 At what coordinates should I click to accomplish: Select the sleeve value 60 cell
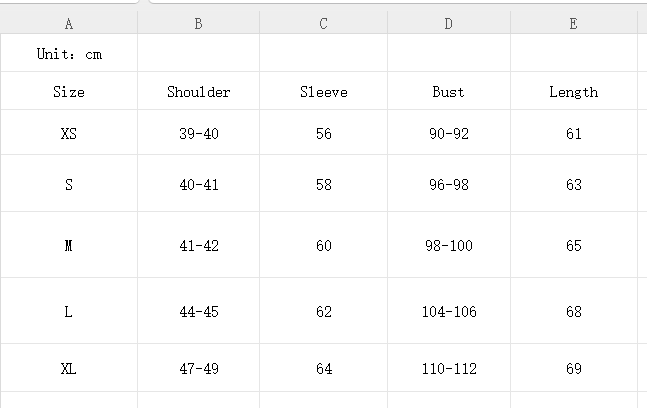tap(323, 245)
